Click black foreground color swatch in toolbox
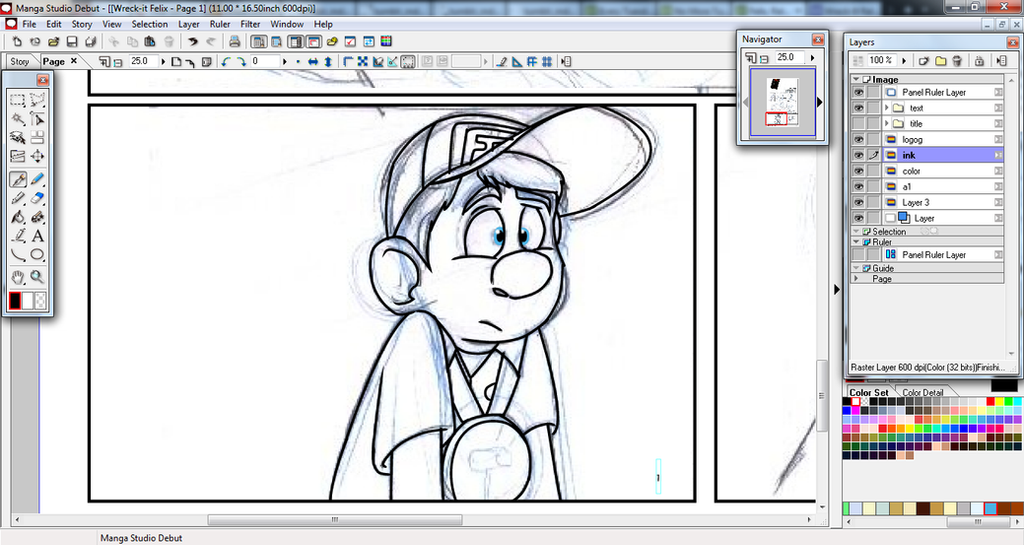1024x545 pixels. 15,301
